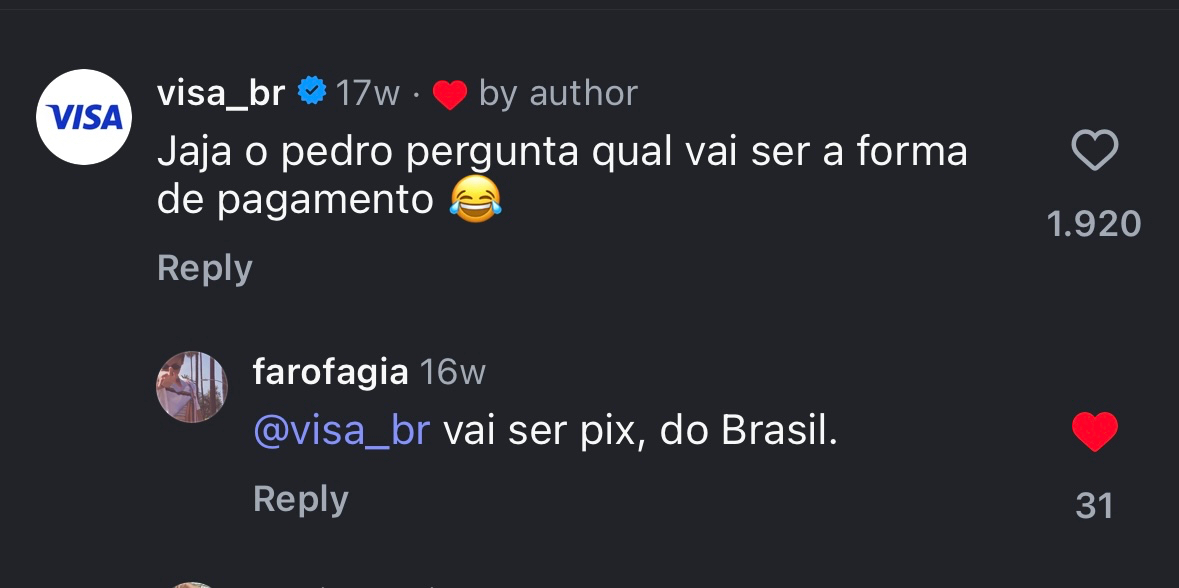Screen dimensions: 1179x588
Task: Tap the cut-off avatar of the next comment
Action: pyautogui.click(x=192, y=583)
